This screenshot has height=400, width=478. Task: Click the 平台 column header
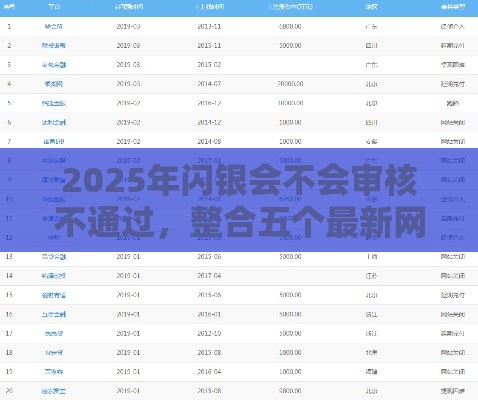[54, 6]
